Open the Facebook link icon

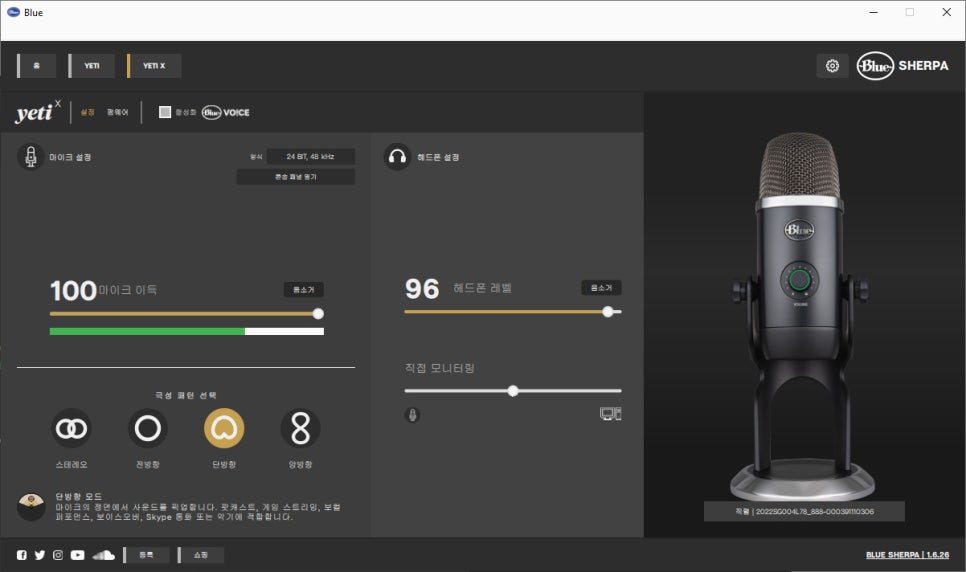click(22, 555)
